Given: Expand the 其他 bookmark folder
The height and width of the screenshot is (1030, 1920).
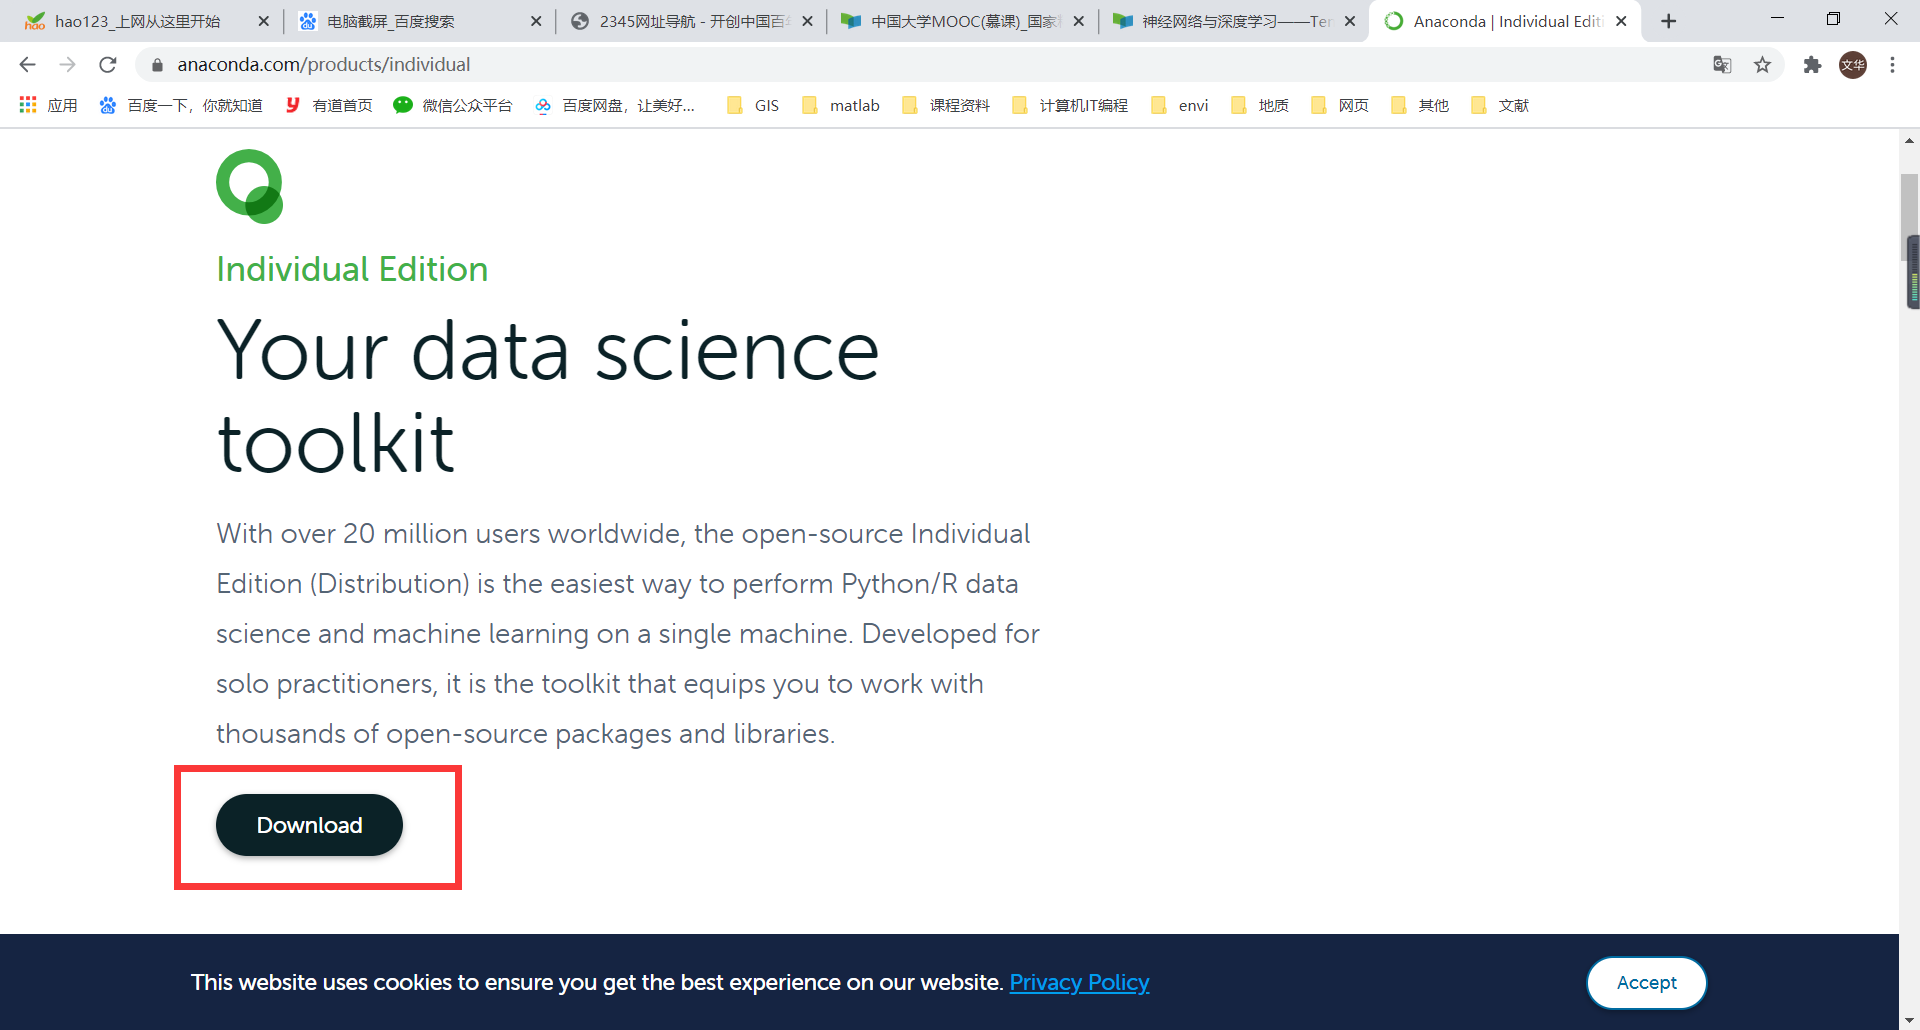Looking at the screenshot, I should pos(1420,105).
